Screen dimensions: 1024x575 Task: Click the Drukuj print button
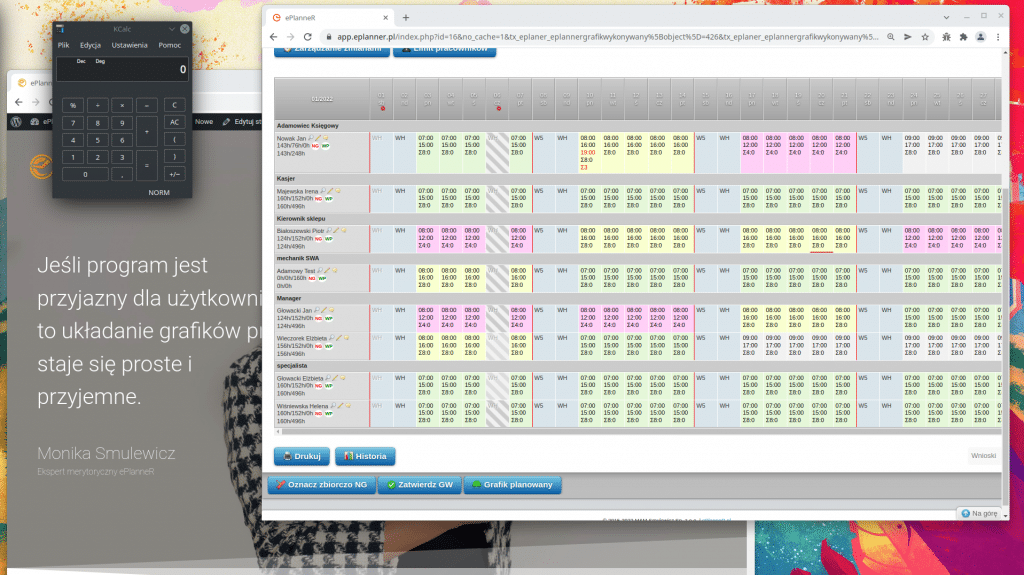click(x=302, y=456)
